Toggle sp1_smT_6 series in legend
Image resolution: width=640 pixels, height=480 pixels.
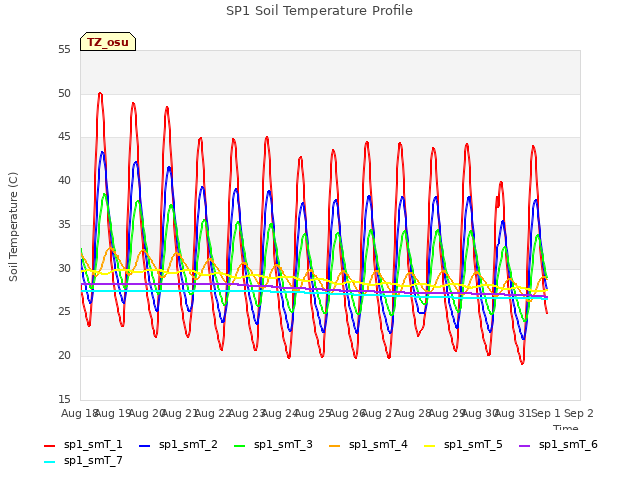pyautogui.click(x=558, y=445)
